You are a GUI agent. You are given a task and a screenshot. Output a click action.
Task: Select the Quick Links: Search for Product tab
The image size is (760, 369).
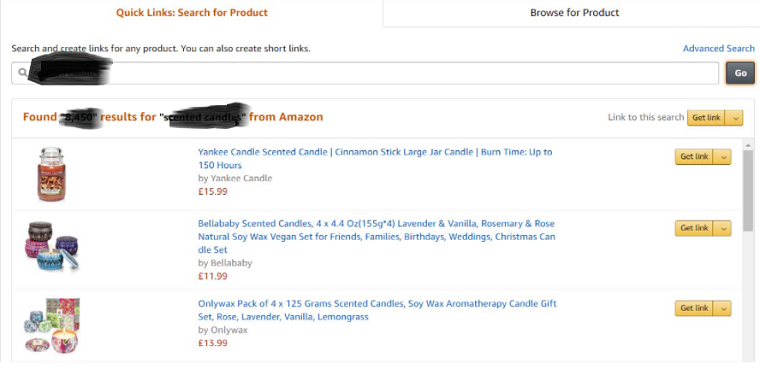191,13
